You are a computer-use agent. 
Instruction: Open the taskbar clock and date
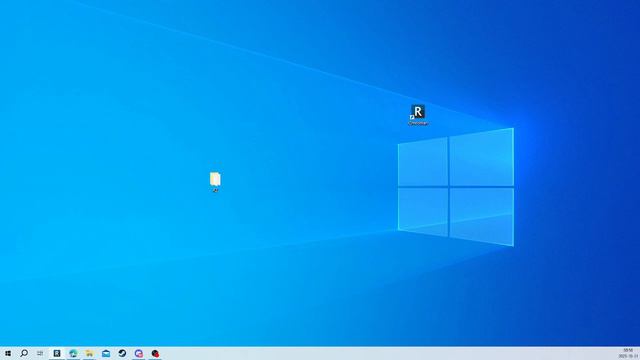point(628,353)
